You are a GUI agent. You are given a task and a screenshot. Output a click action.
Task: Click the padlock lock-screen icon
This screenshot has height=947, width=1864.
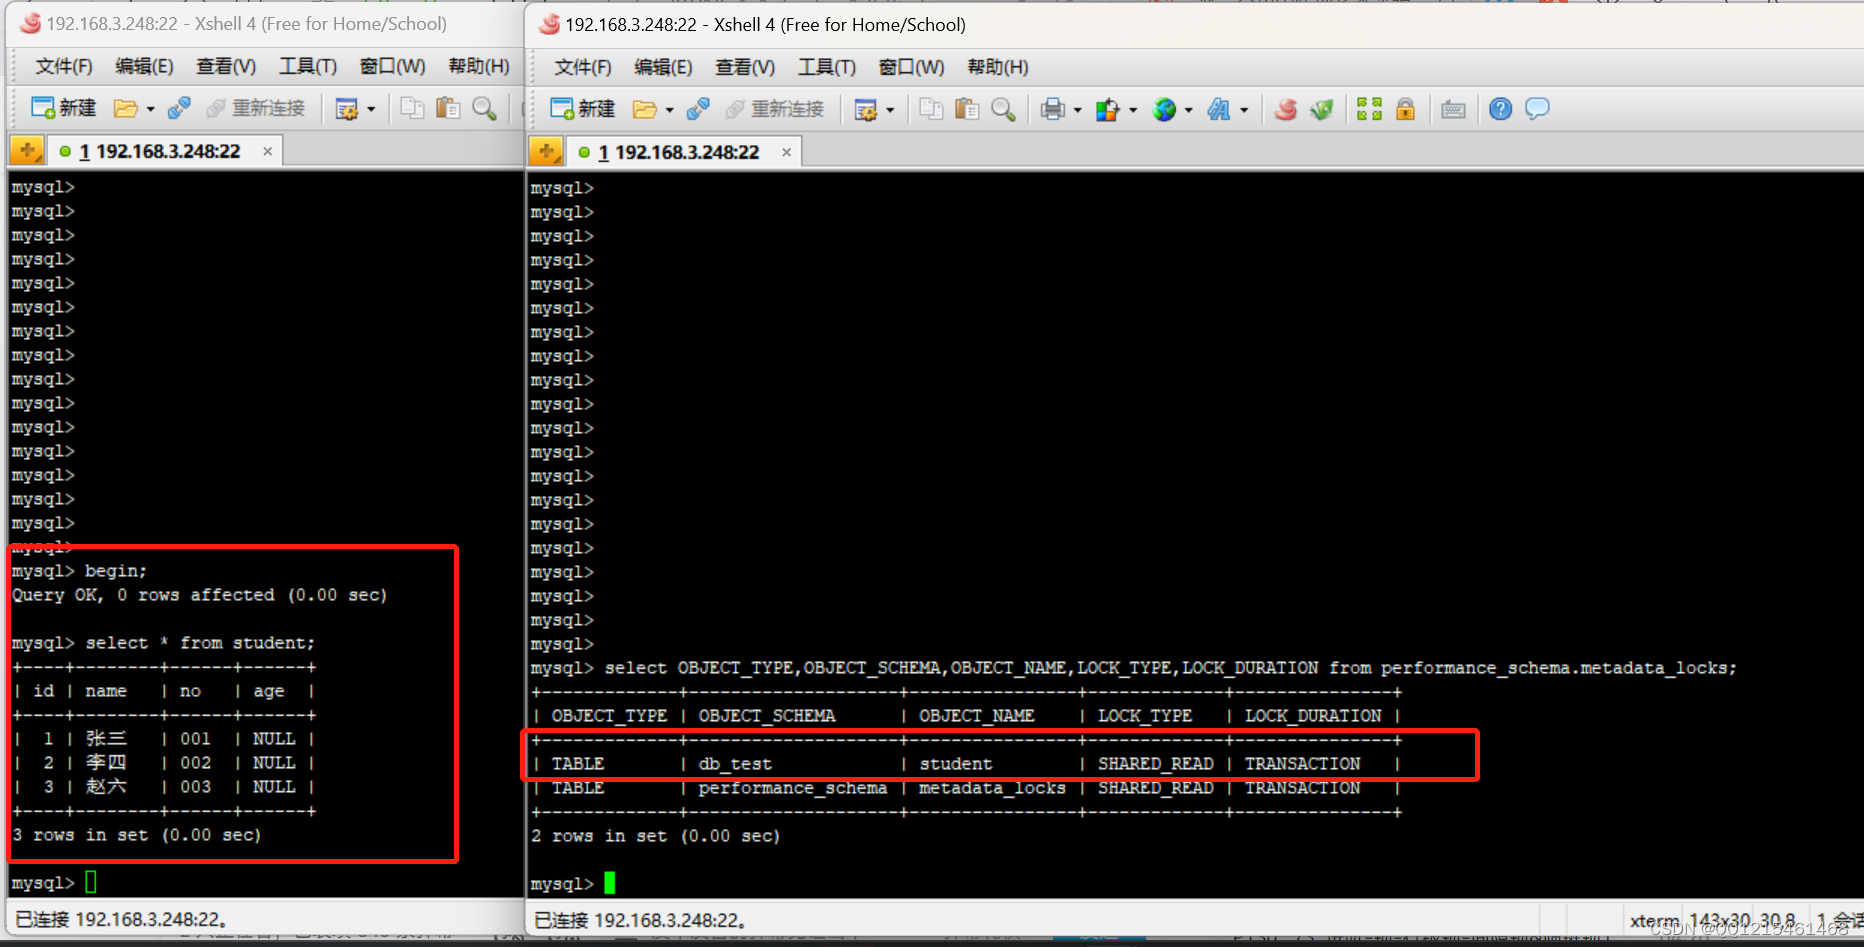1405,109
